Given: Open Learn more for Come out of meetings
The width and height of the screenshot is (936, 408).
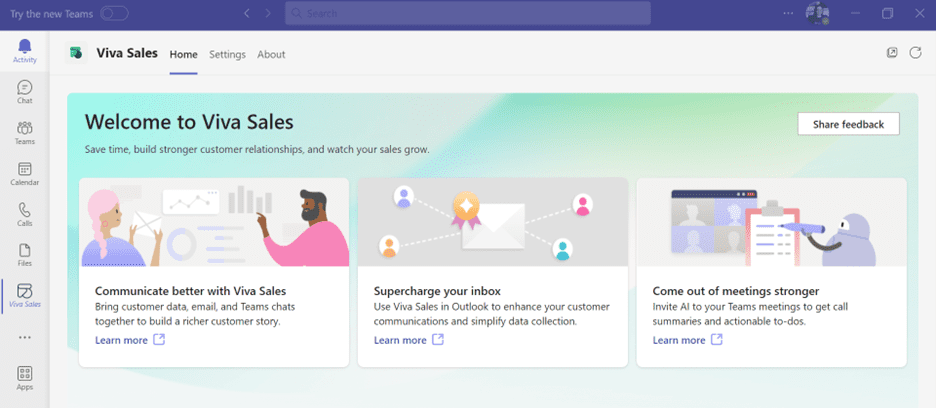Looking at the screenshot, I should pyautogui.click(x=679, y=340).
